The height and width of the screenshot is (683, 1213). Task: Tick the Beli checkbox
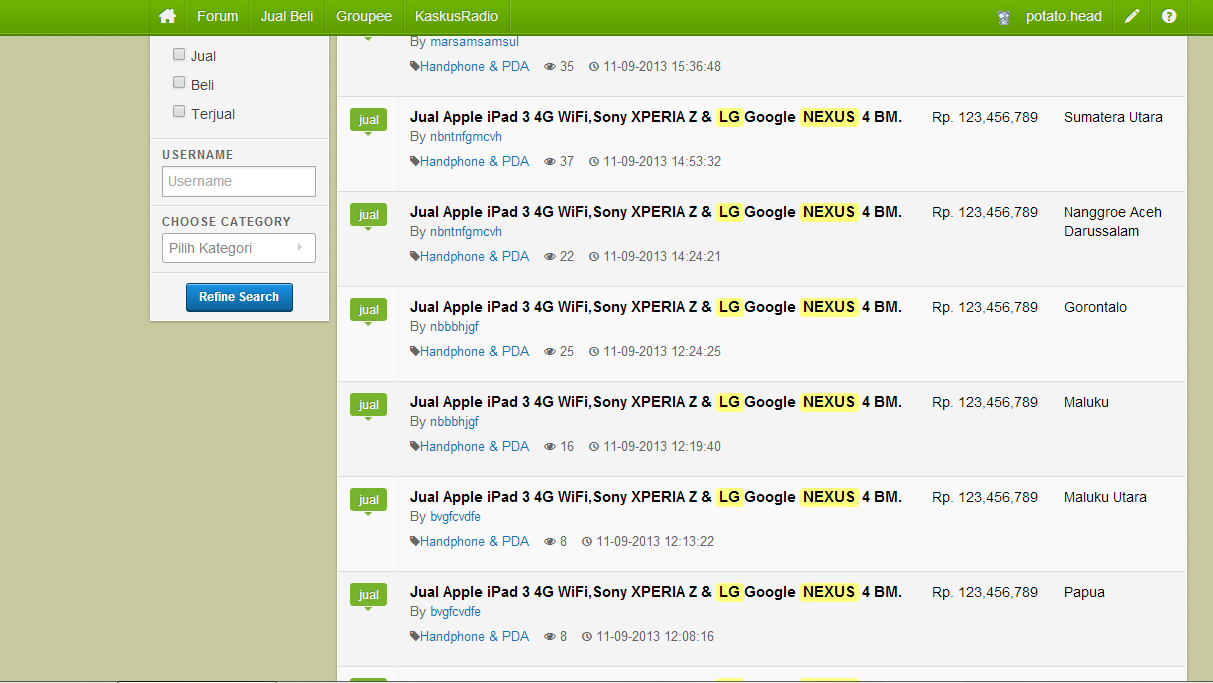pyautogui.click(x=179, y=83)
